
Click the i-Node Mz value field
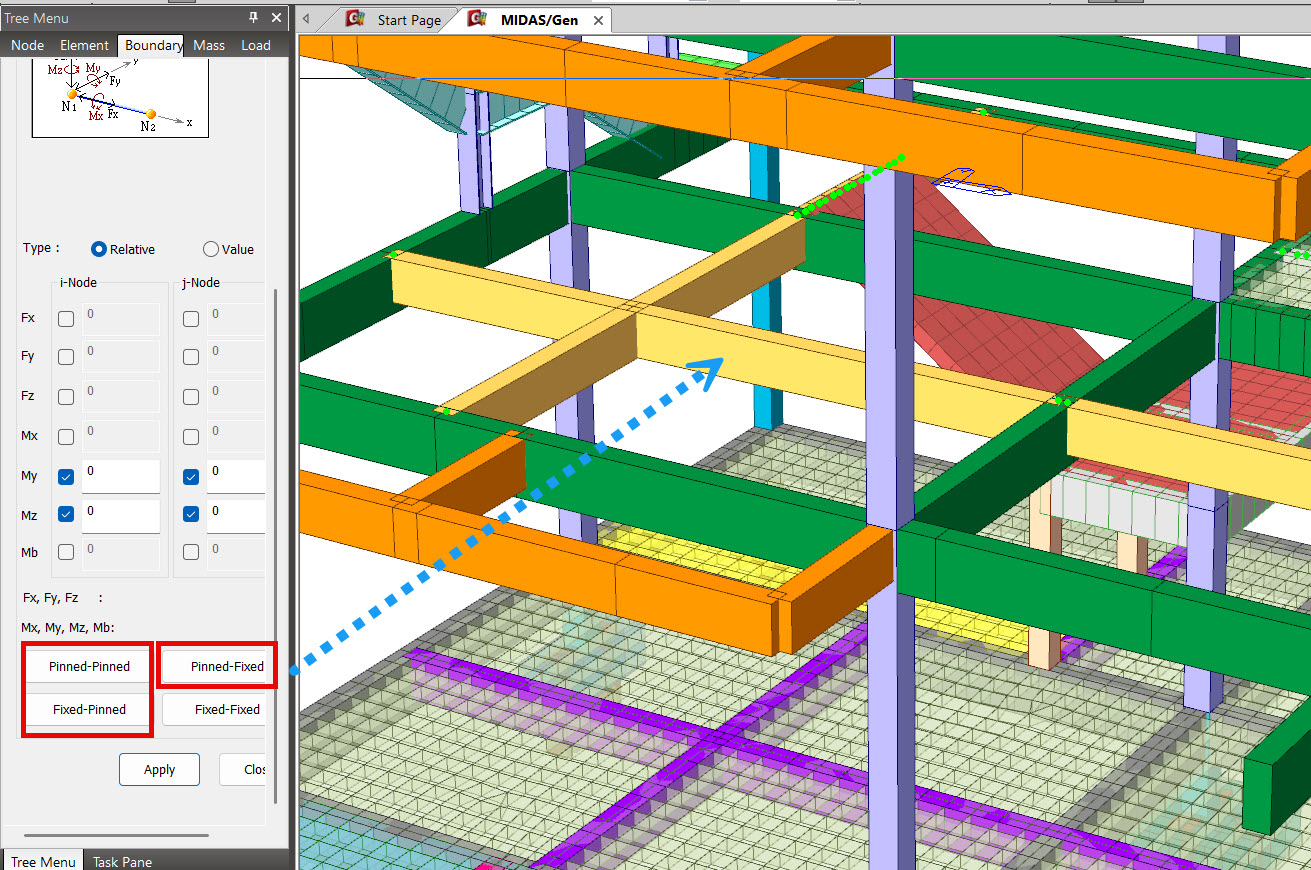[x=121, y=516]
